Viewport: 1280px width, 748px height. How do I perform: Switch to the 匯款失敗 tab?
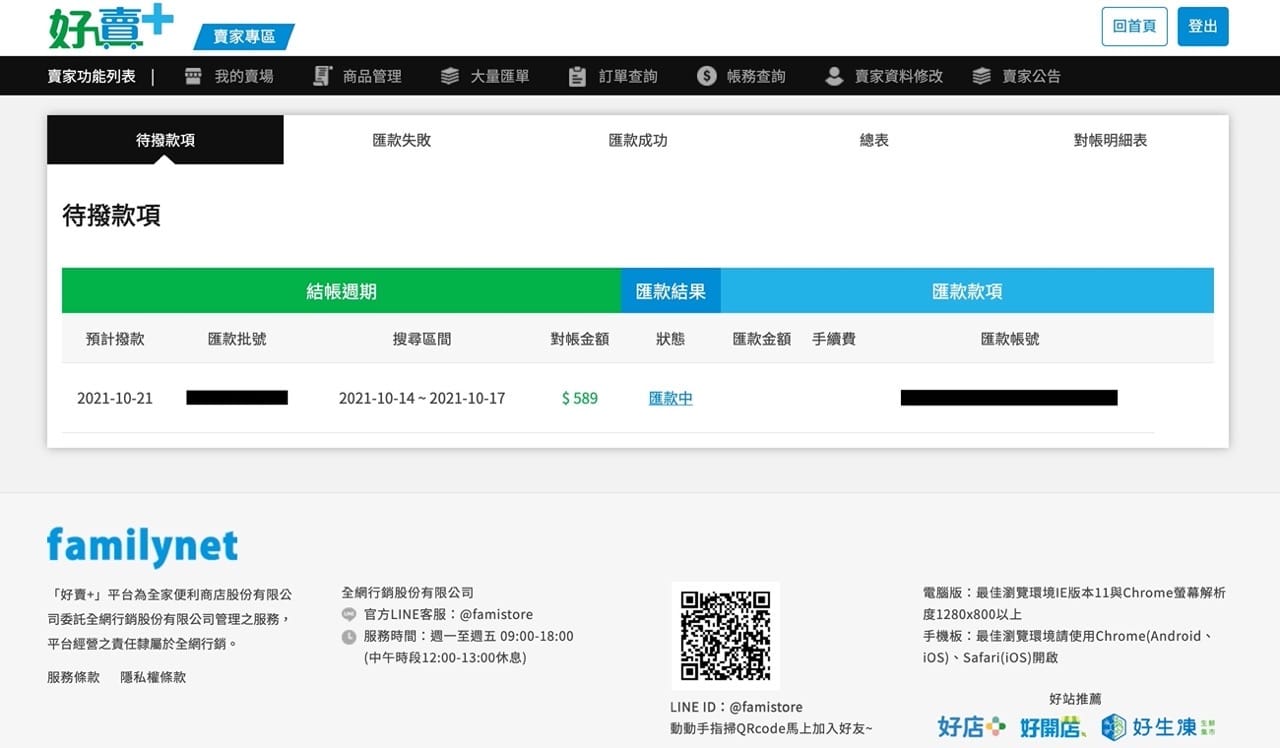point(402,140)
